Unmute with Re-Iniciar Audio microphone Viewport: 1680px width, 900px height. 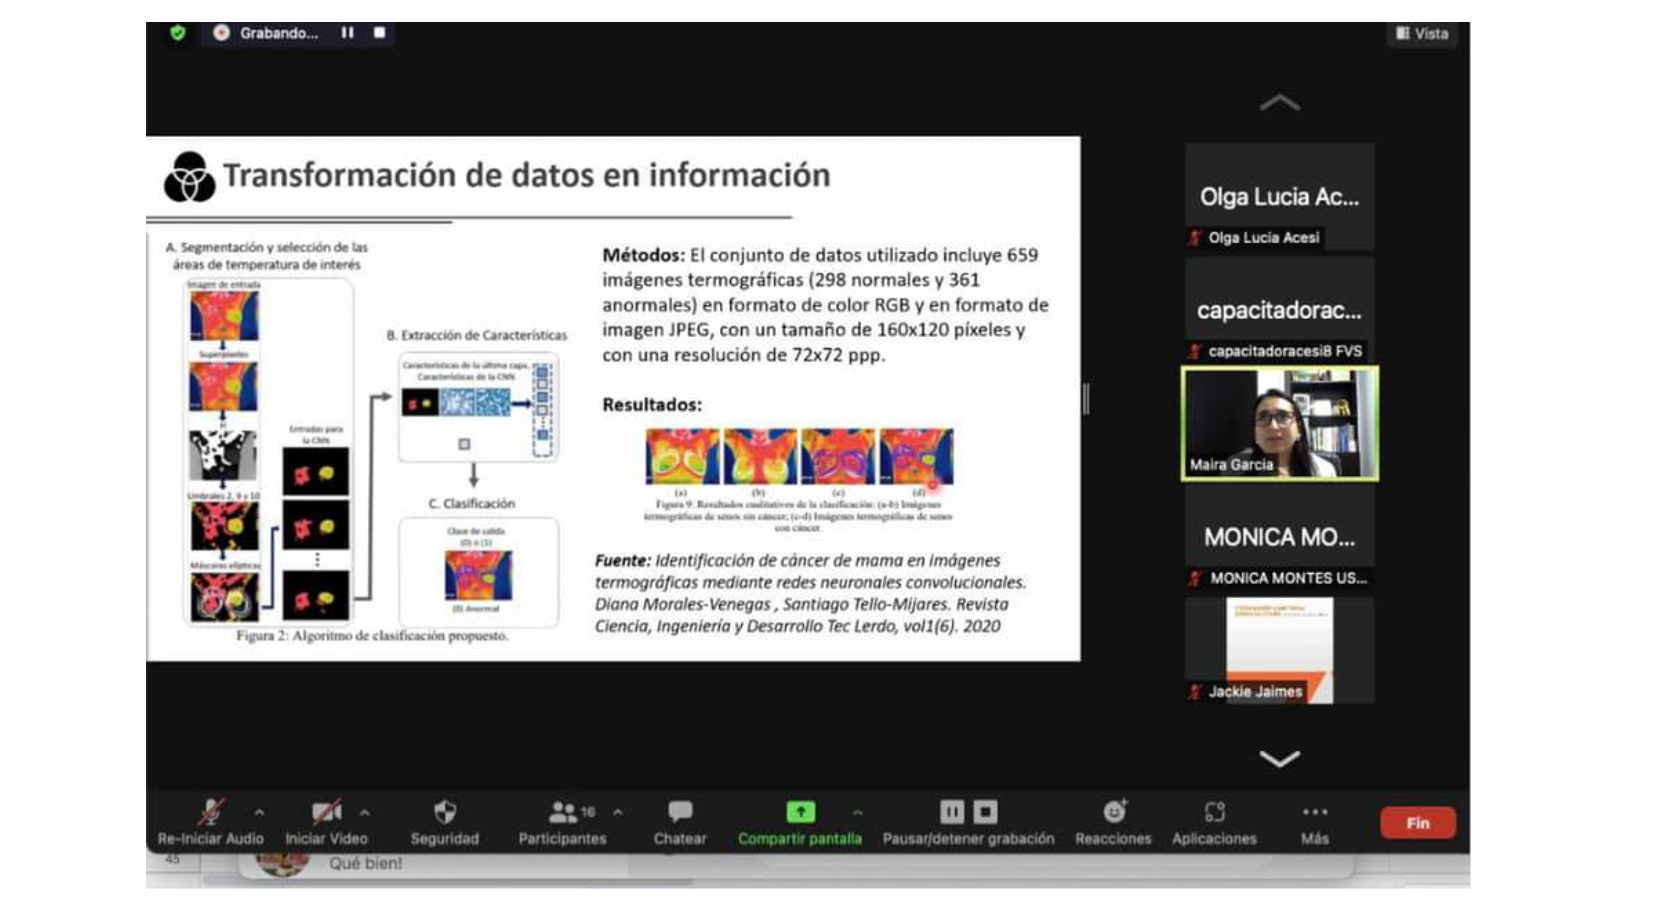[x=211, y=812]
